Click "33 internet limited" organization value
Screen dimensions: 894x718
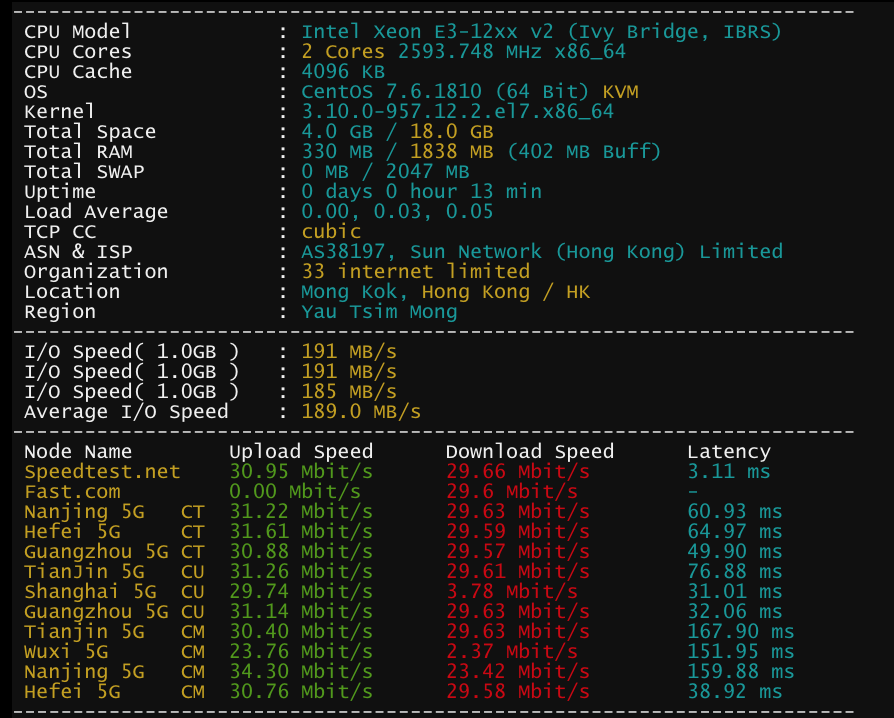click(415, 272)
